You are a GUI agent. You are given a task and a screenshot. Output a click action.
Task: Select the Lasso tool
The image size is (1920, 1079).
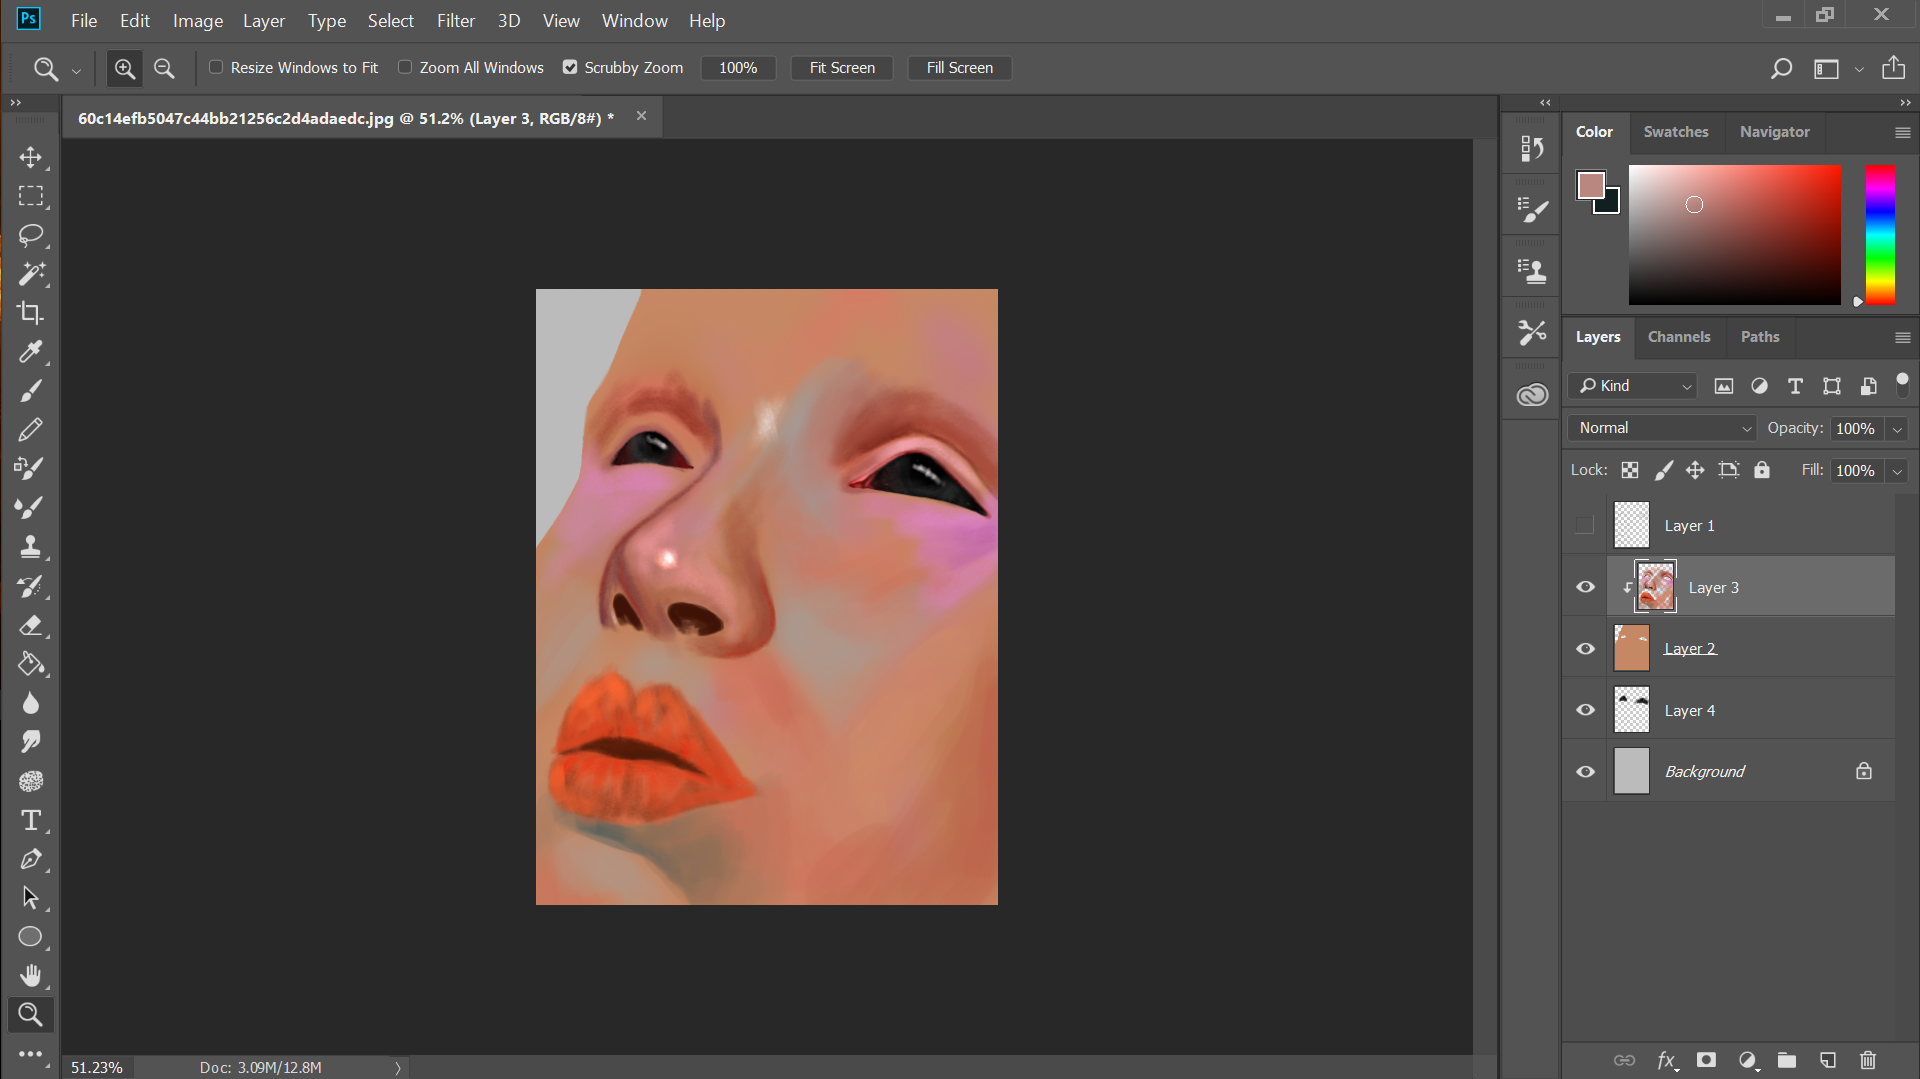pyautogui.click(x=31, y=235)
